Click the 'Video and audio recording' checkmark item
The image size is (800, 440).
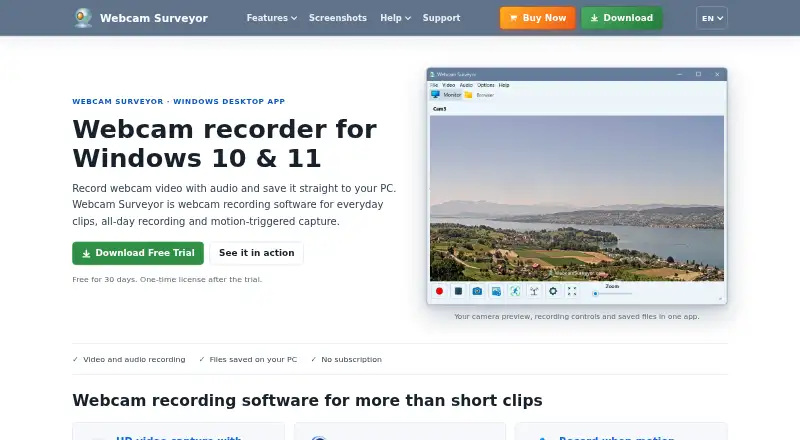(129, 359)
